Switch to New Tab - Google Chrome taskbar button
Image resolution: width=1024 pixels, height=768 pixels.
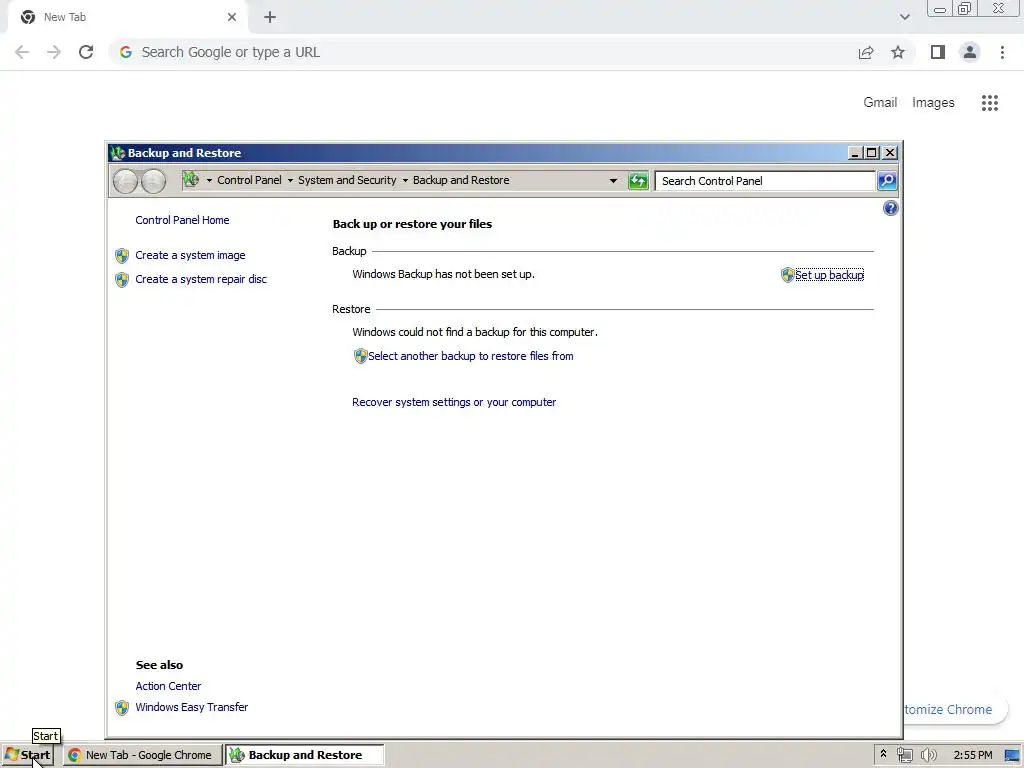pos(142,755)
